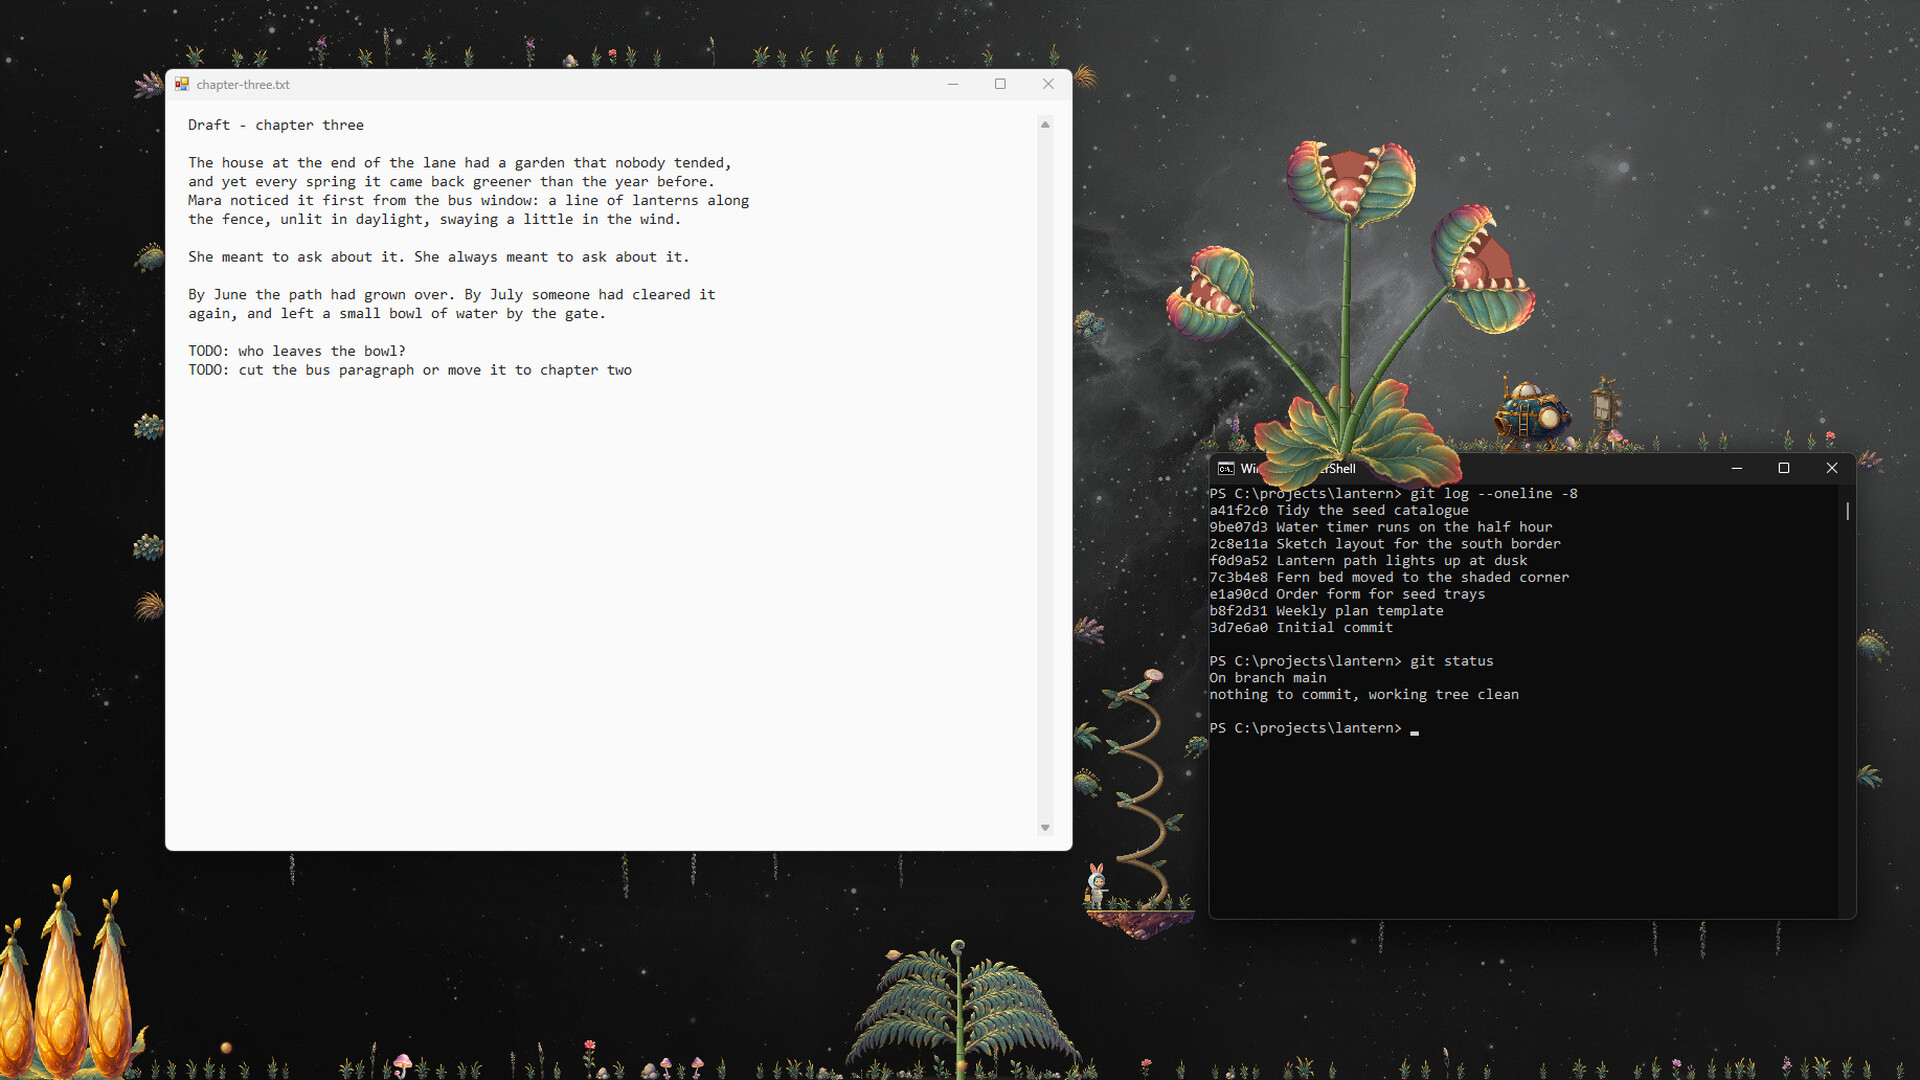This screenshot has width=1920, height=1080.
Task: Maximize the chapter-three.txt window
Action: pos(1000,84)
